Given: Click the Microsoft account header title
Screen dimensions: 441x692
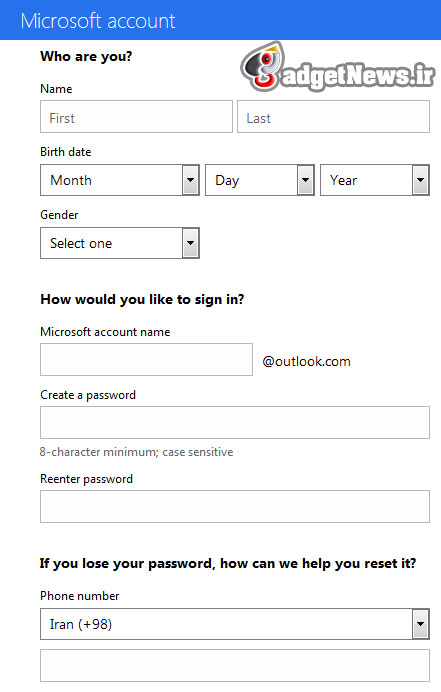Looking at the screenshot, I should pyautogui.click(x=98, y=21).
